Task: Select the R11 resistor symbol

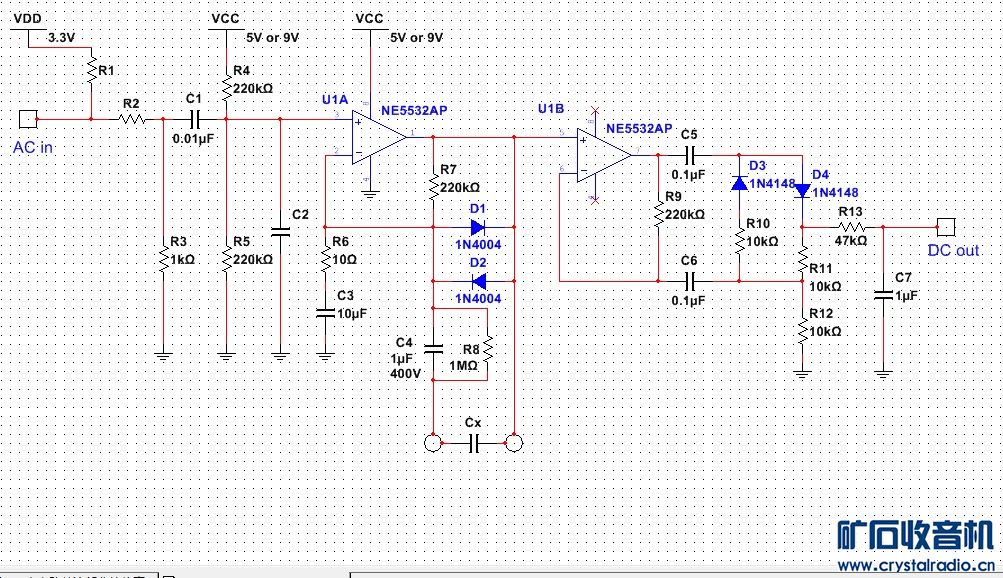Action: click(x=802, y=259)
